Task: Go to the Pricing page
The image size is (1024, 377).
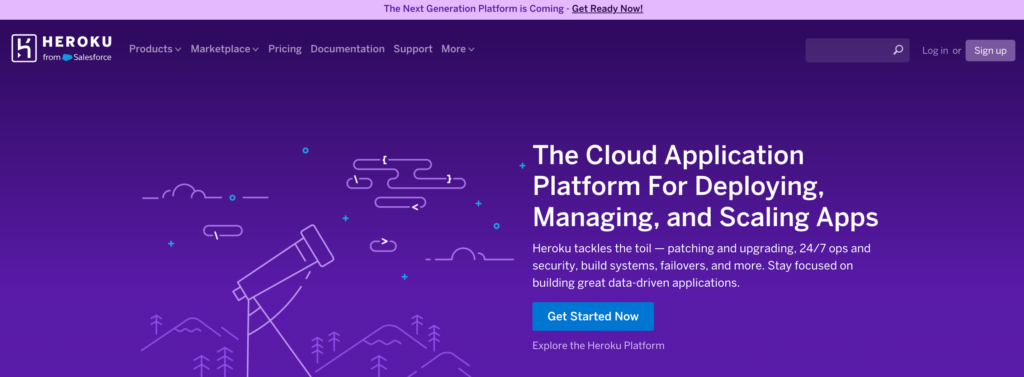Action: pyautogui.click(x=285, y=49)
